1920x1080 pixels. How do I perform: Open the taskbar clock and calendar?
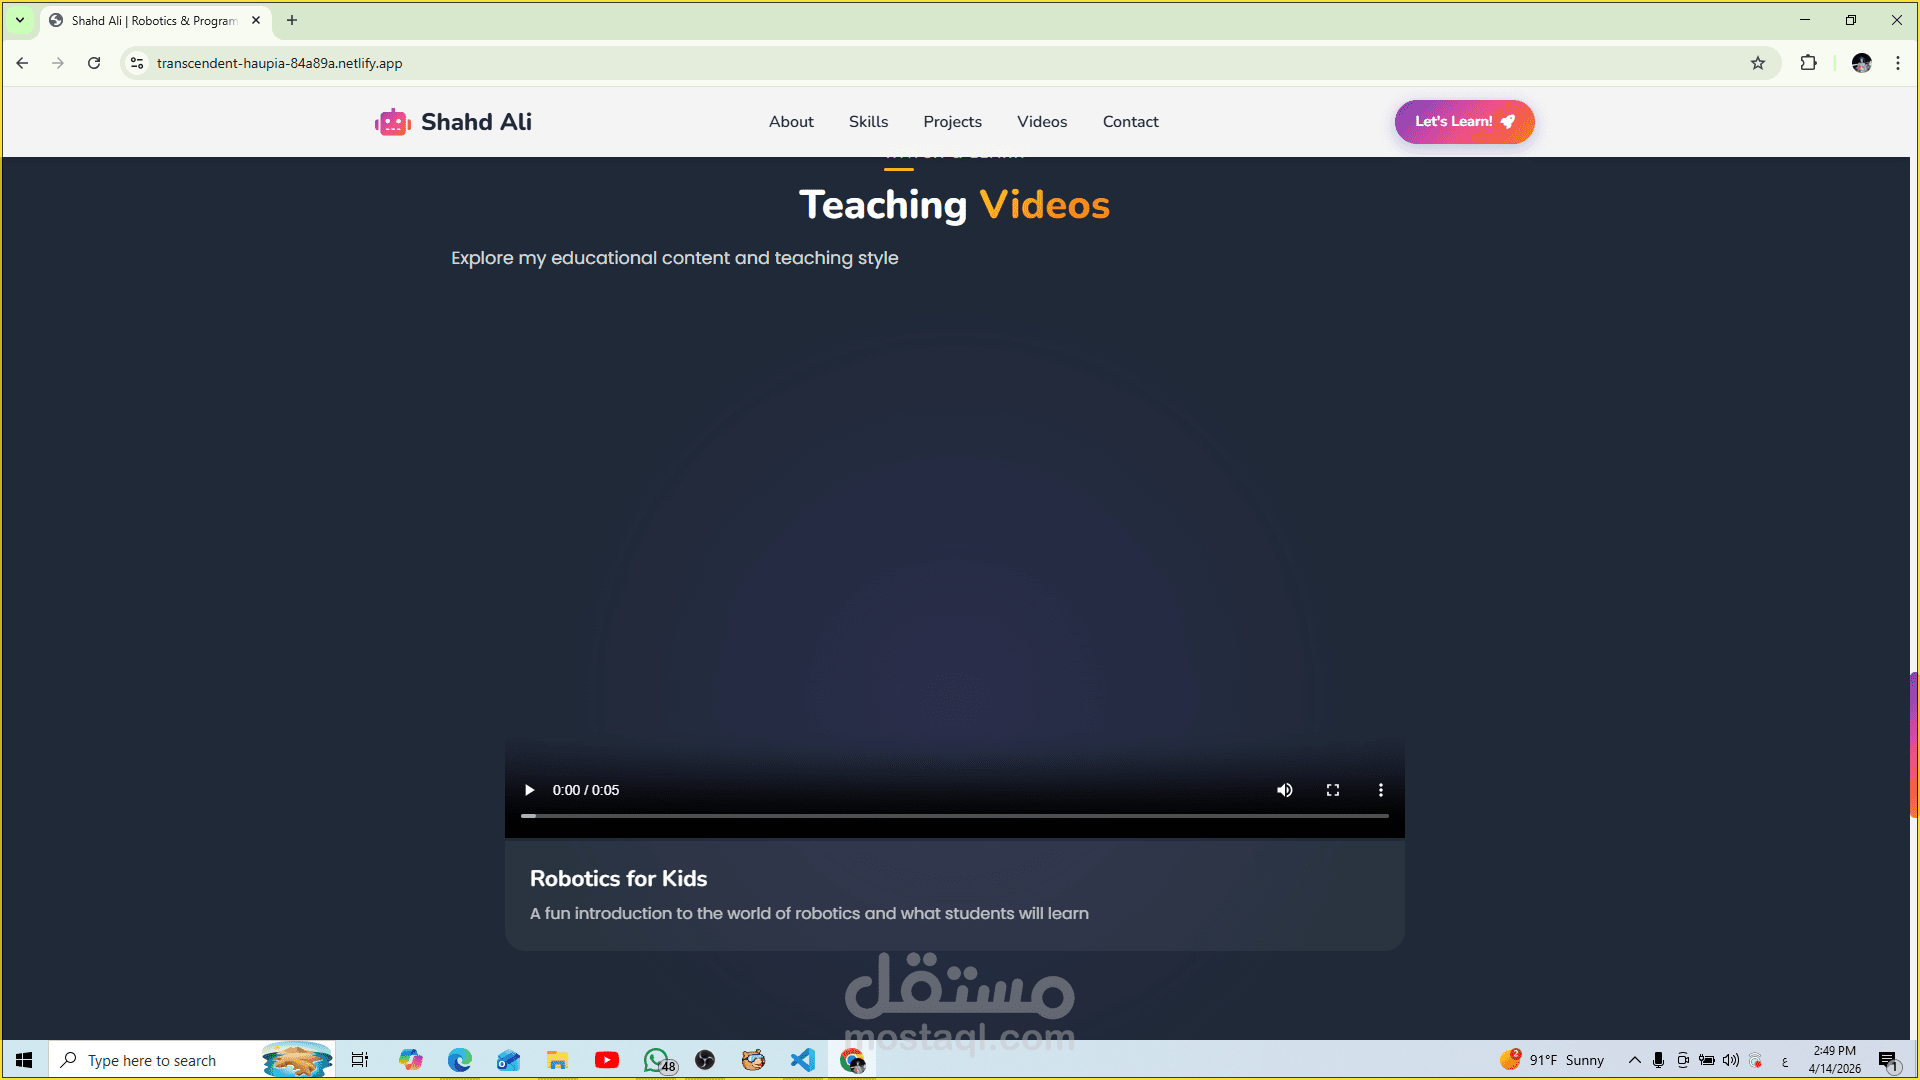pos(1835,1060)
